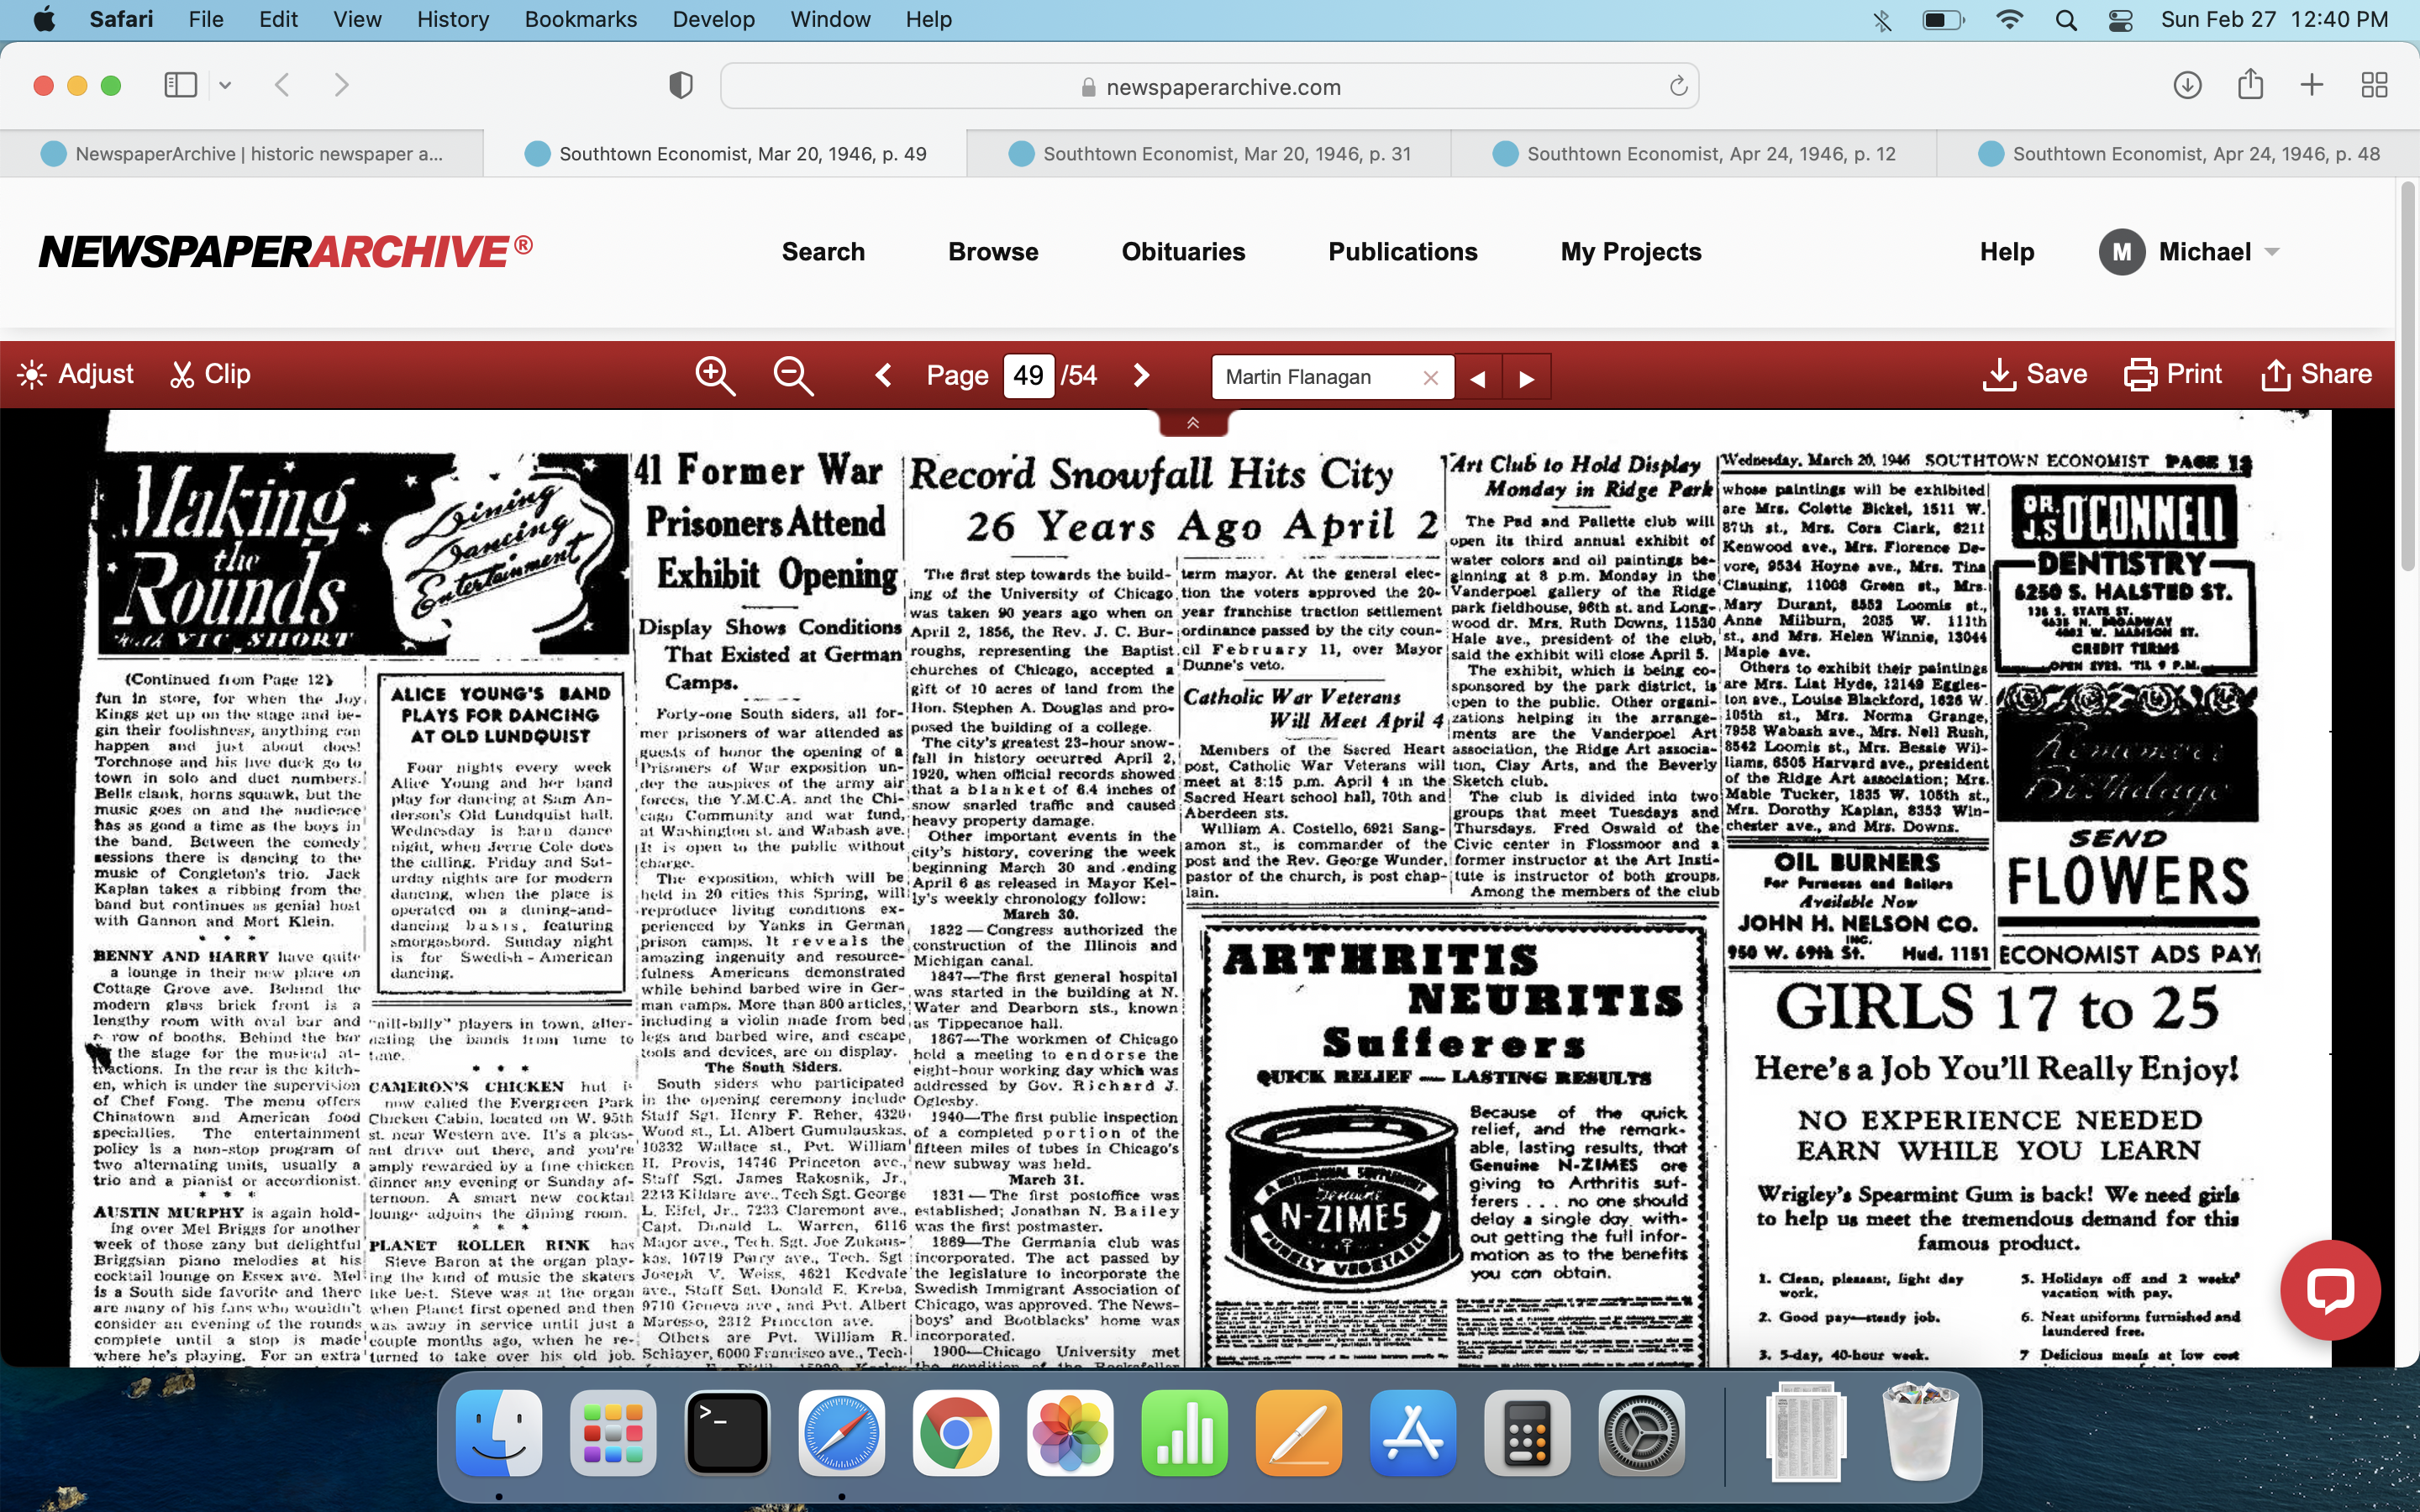
Task: Open the sidebar options chevron menu
Action: [225, 85]
